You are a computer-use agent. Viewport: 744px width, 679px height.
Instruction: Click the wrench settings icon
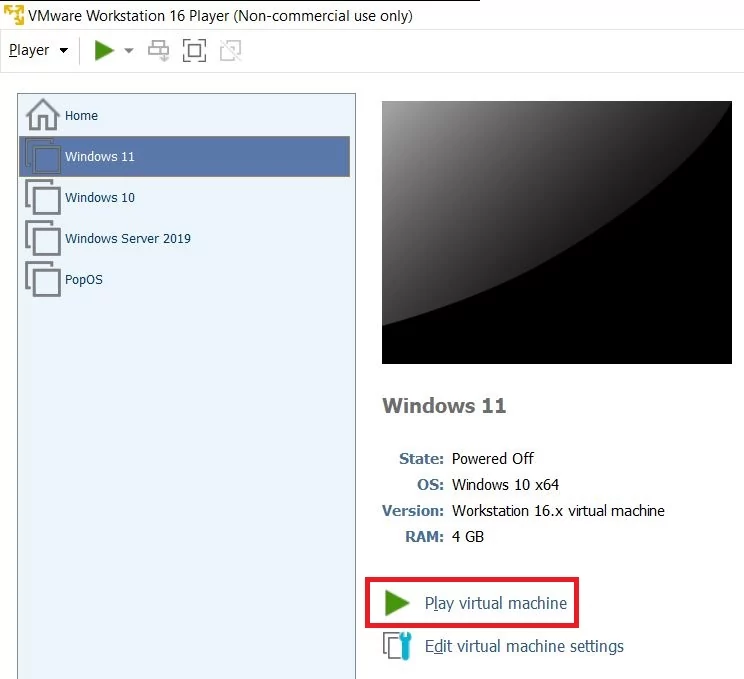pos(397,646)
